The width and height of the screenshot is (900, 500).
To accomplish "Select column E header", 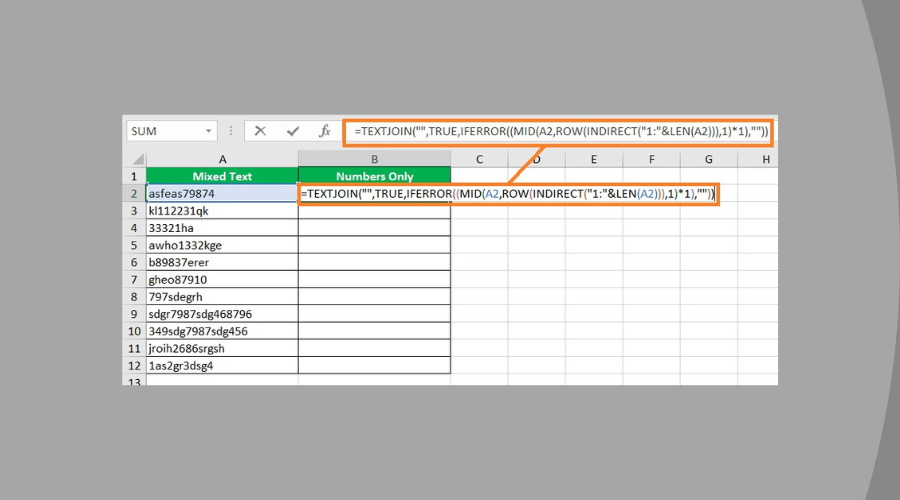I will tap(593, 159).
